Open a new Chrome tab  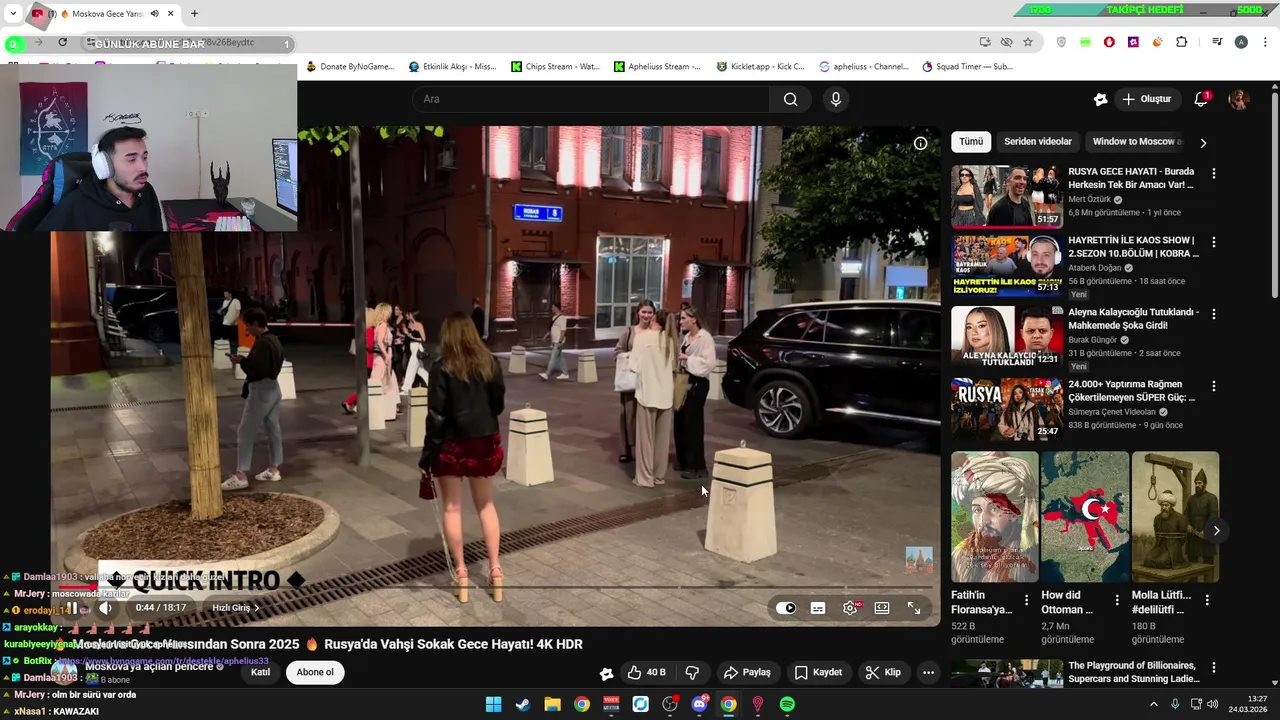[x=194, y=14]
